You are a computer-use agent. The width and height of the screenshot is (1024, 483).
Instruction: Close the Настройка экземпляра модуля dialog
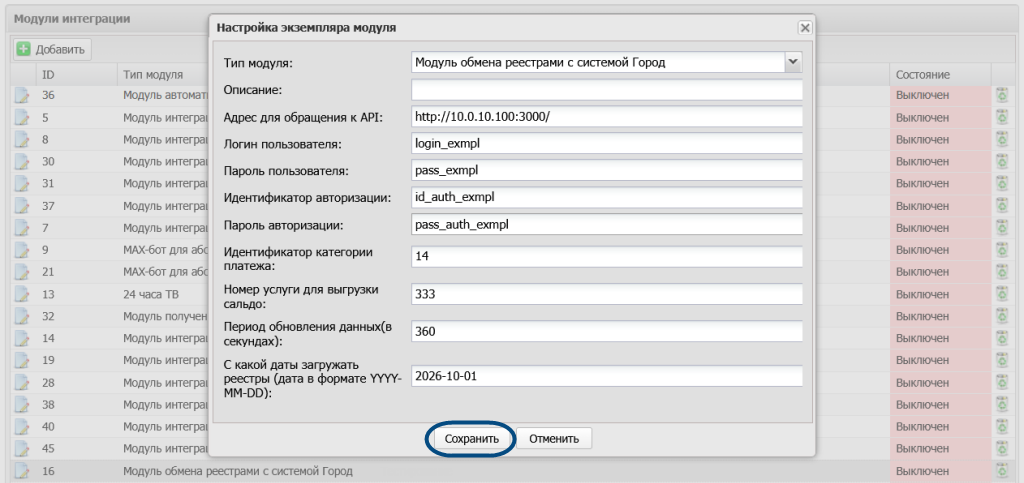(x=805, y=27)
